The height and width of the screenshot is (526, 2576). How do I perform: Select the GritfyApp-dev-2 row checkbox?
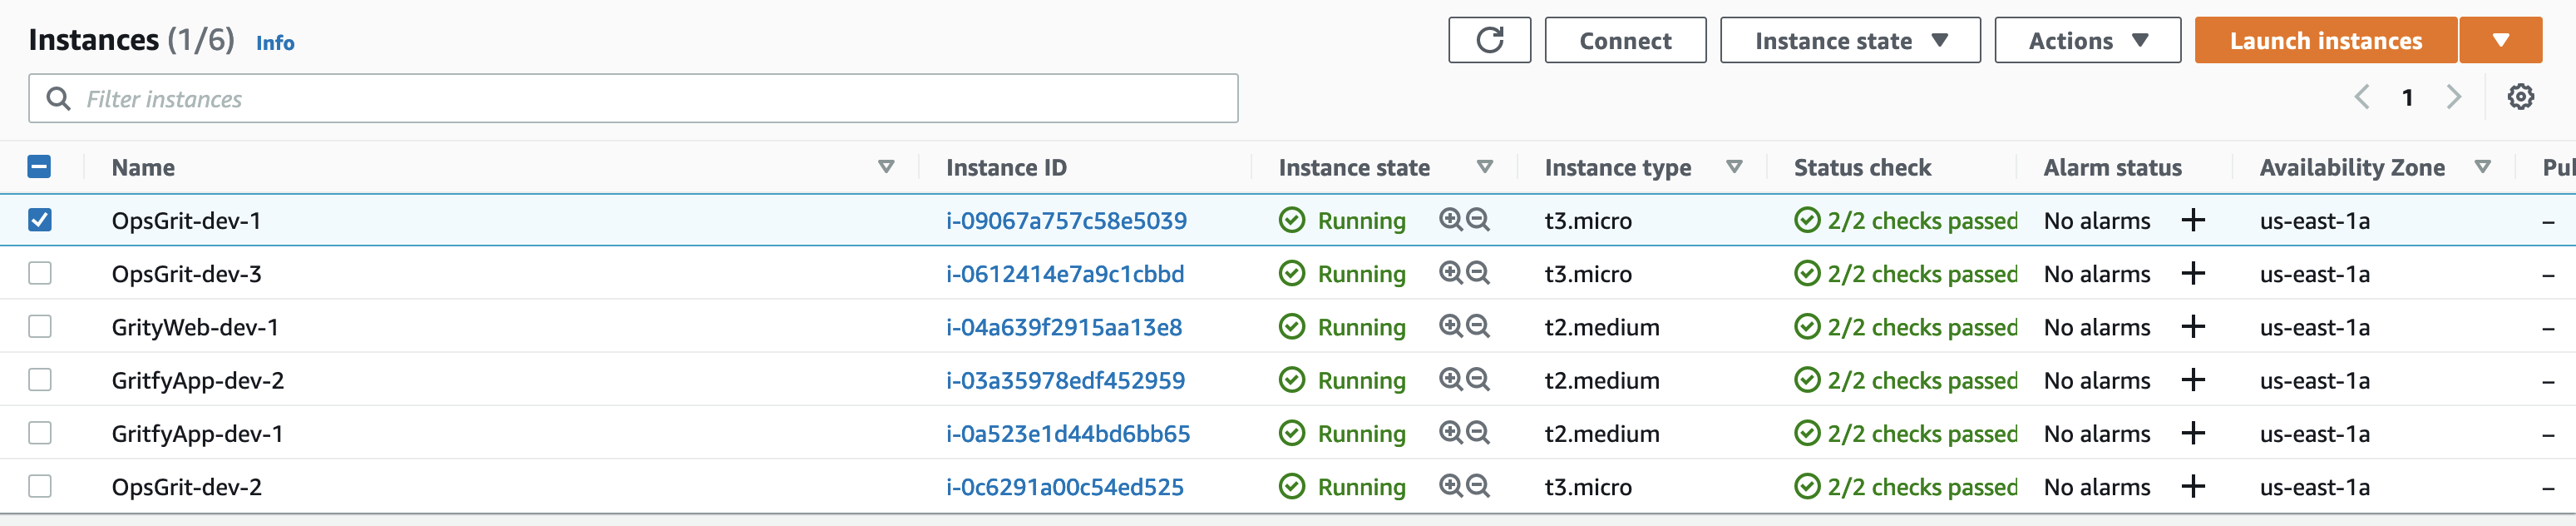click(x=40, y=380)
